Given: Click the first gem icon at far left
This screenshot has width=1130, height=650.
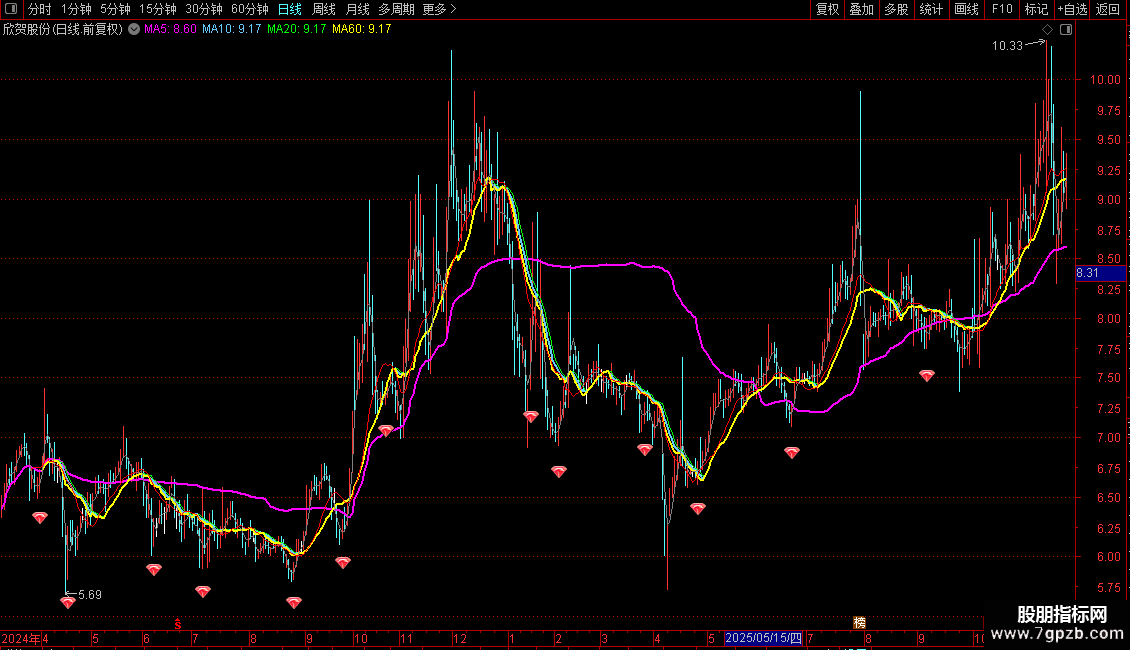Looking at the screenshot, I should coord(40,518).
